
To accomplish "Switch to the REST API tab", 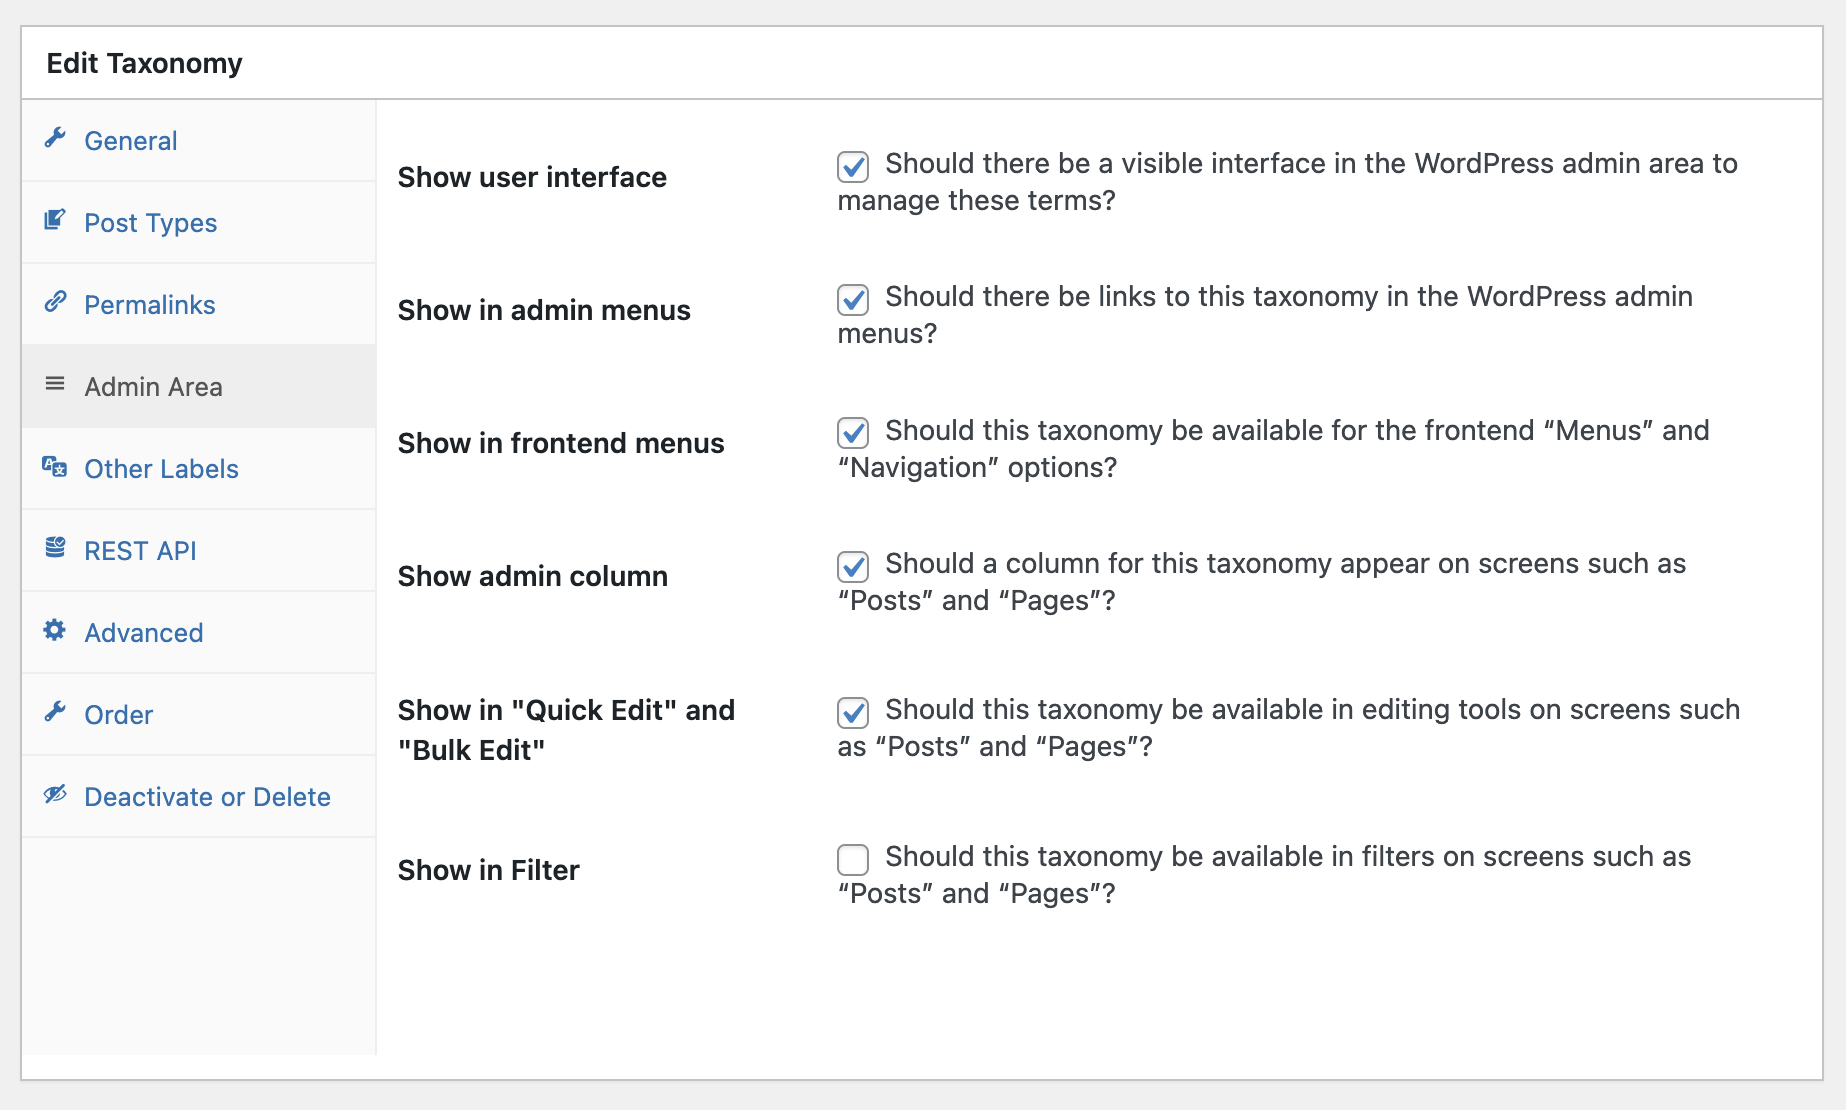I will 141,550.
